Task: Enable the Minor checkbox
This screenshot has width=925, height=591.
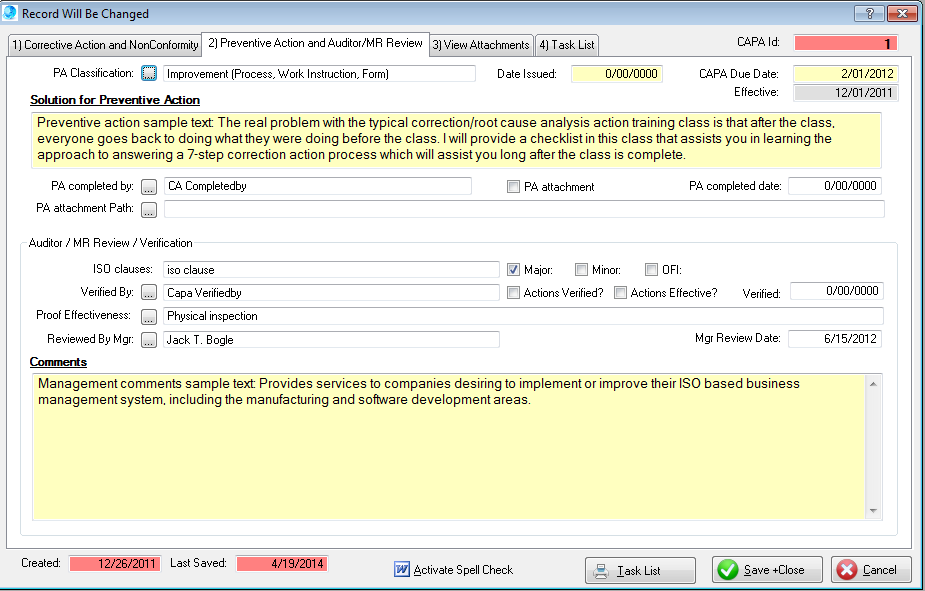Action: [x=581, y=269]
